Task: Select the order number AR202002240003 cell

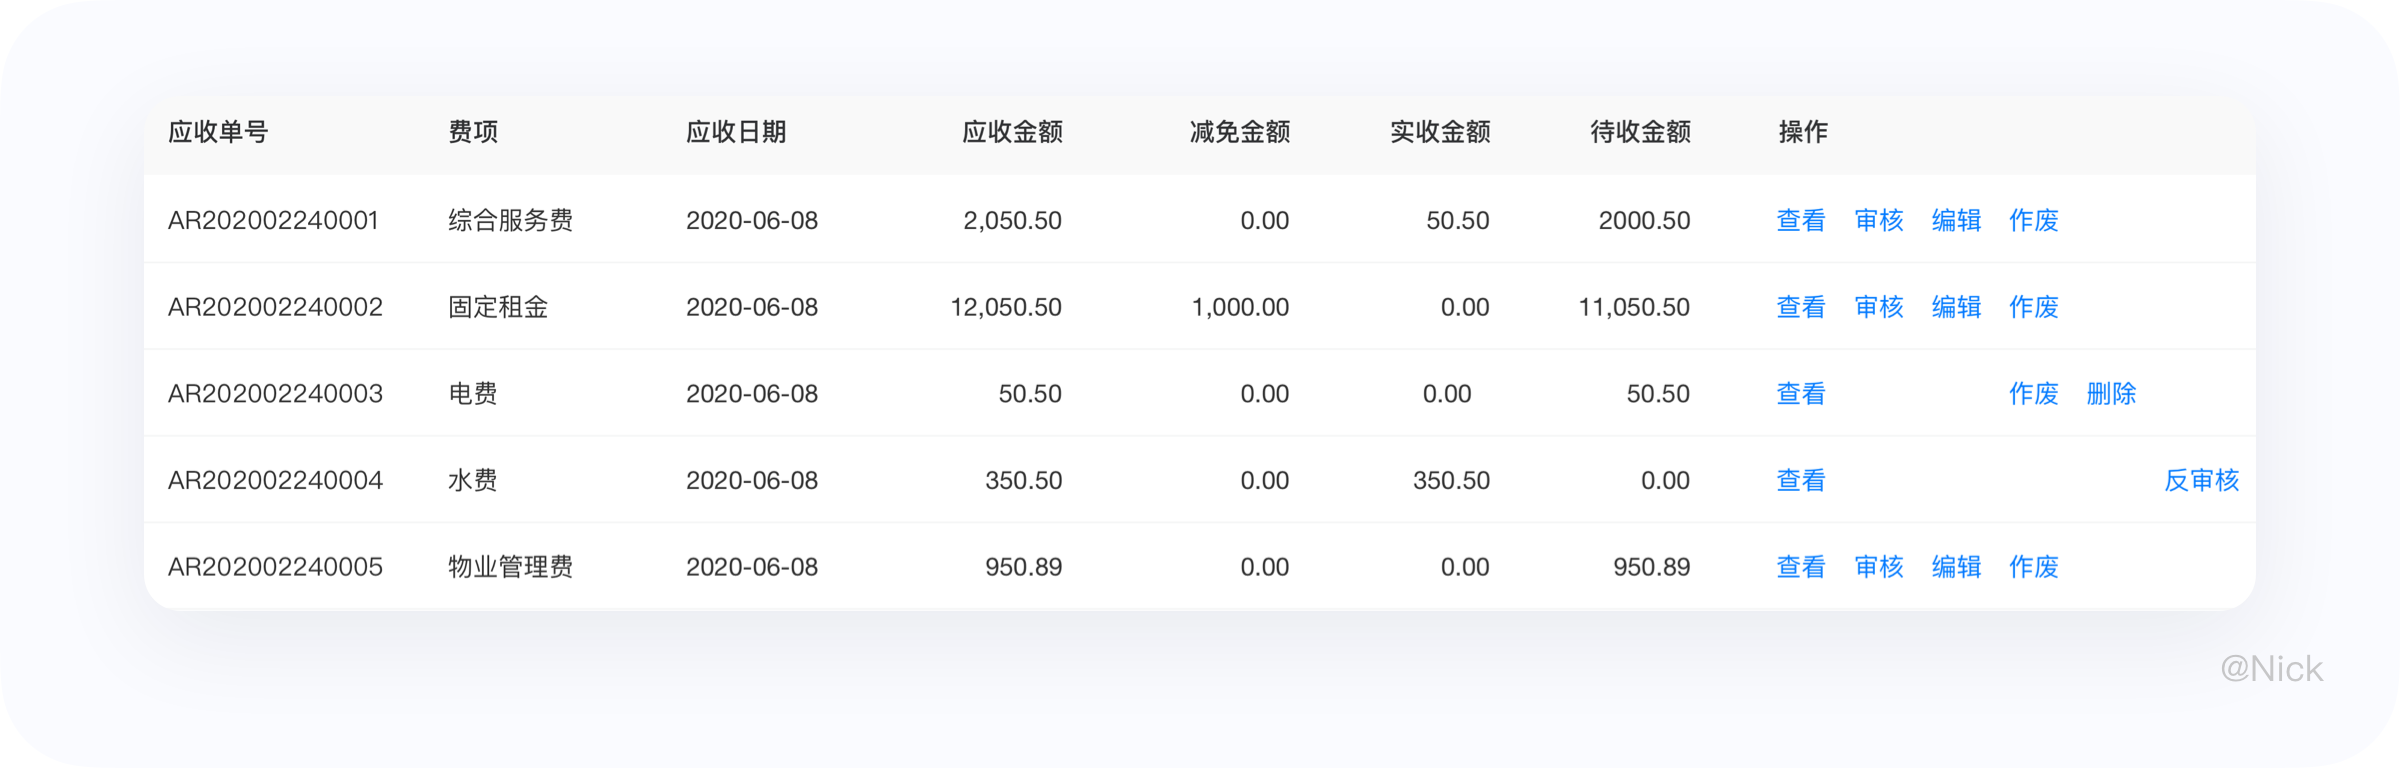Action: click(x=275, y=394)
